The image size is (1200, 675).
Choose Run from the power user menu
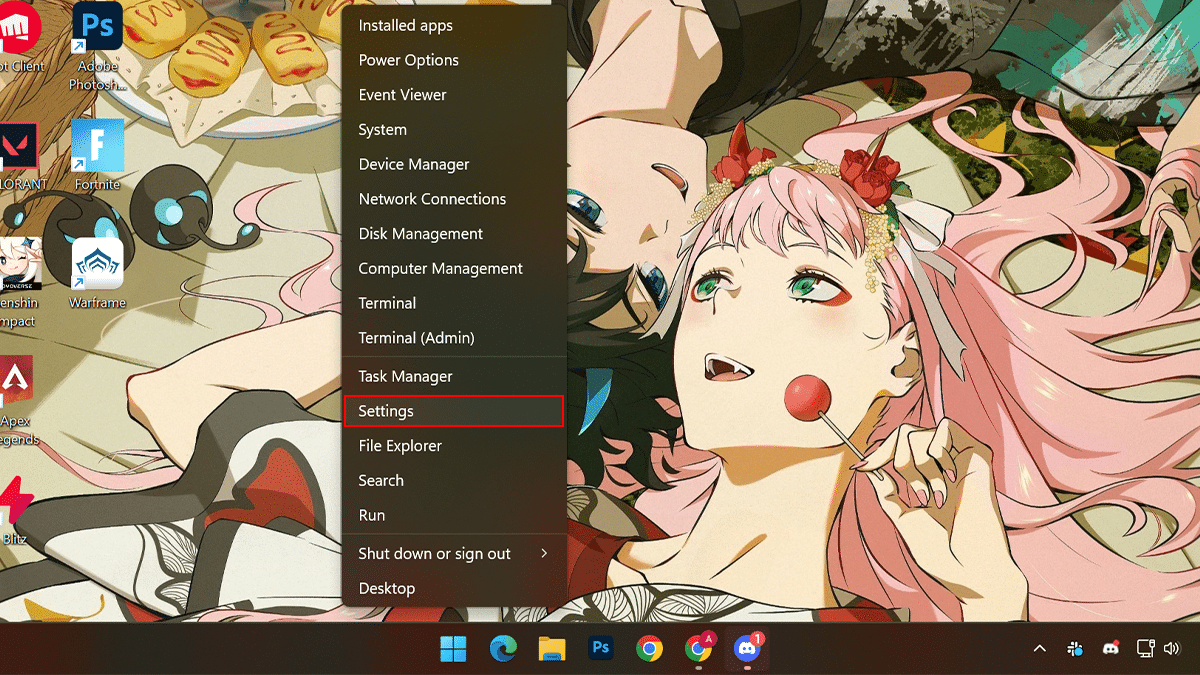[372, 515]
